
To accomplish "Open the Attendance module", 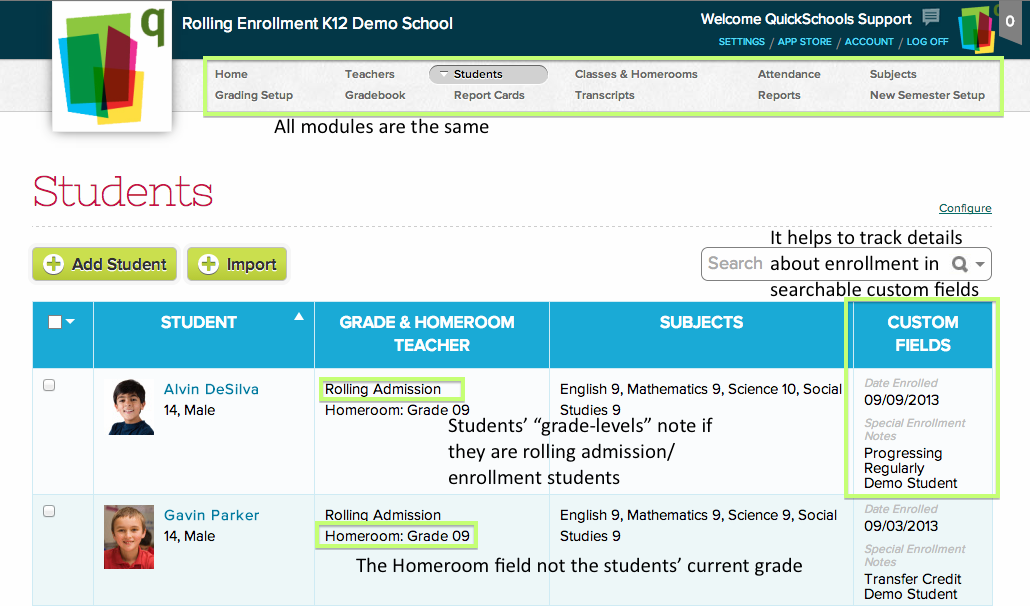I will 789,74.
